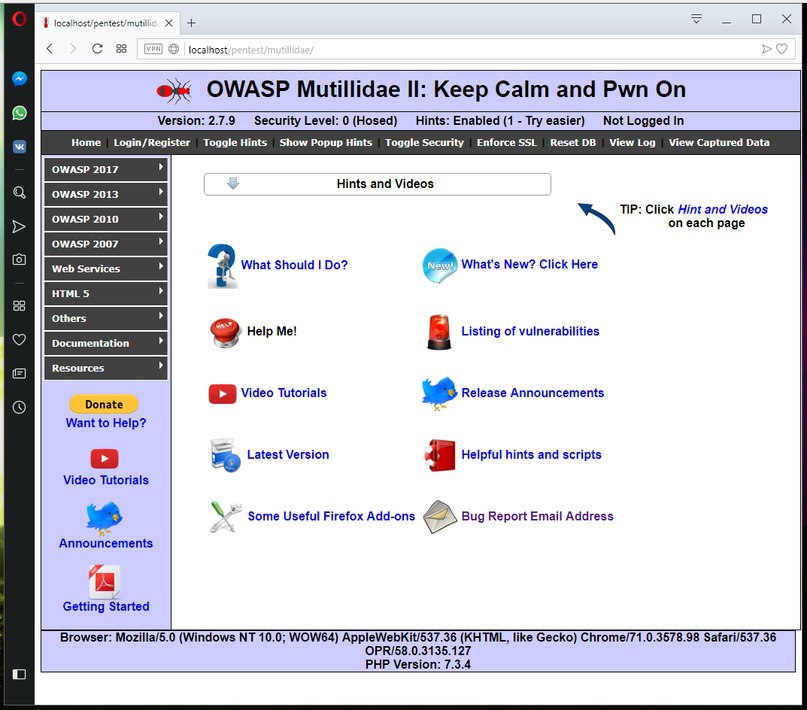This screenshot has width=807, height=710.
Task: Click the heart bookmark icon in address bar
Action: tap(782, 49)
